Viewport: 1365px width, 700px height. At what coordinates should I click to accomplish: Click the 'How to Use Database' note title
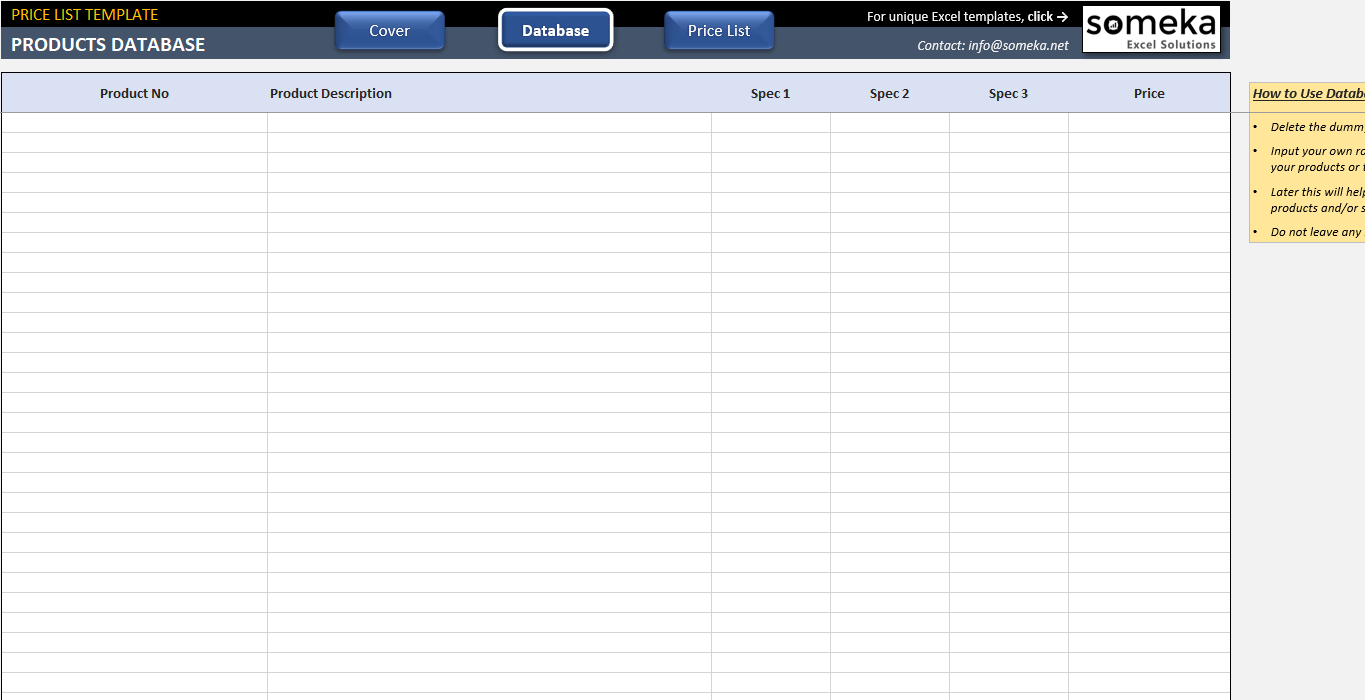[x=1308, y=93]
